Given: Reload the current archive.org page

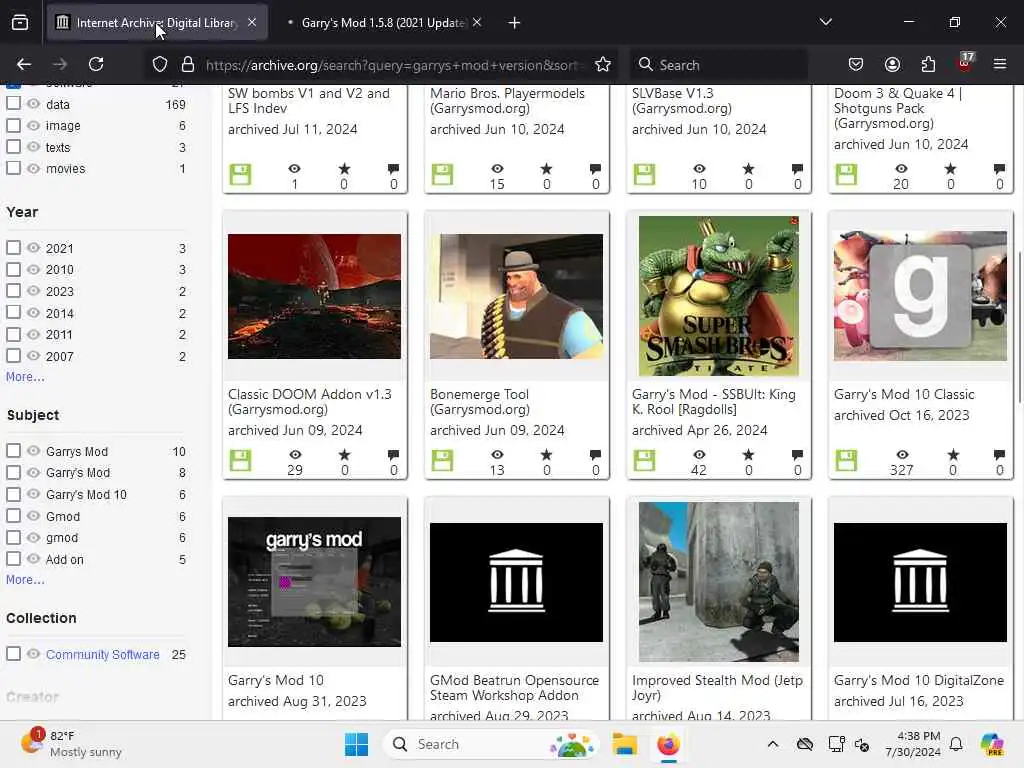Looking at the screenshot, I should pos(96,64).
